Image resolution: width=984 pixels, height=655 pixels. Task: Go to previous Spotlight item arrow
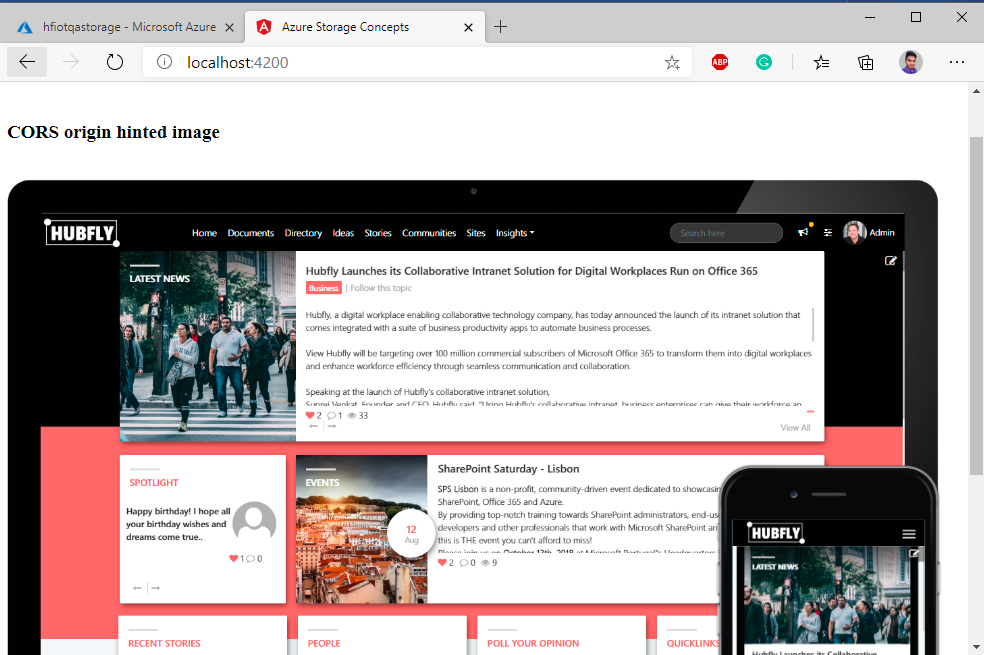point(137,588)
